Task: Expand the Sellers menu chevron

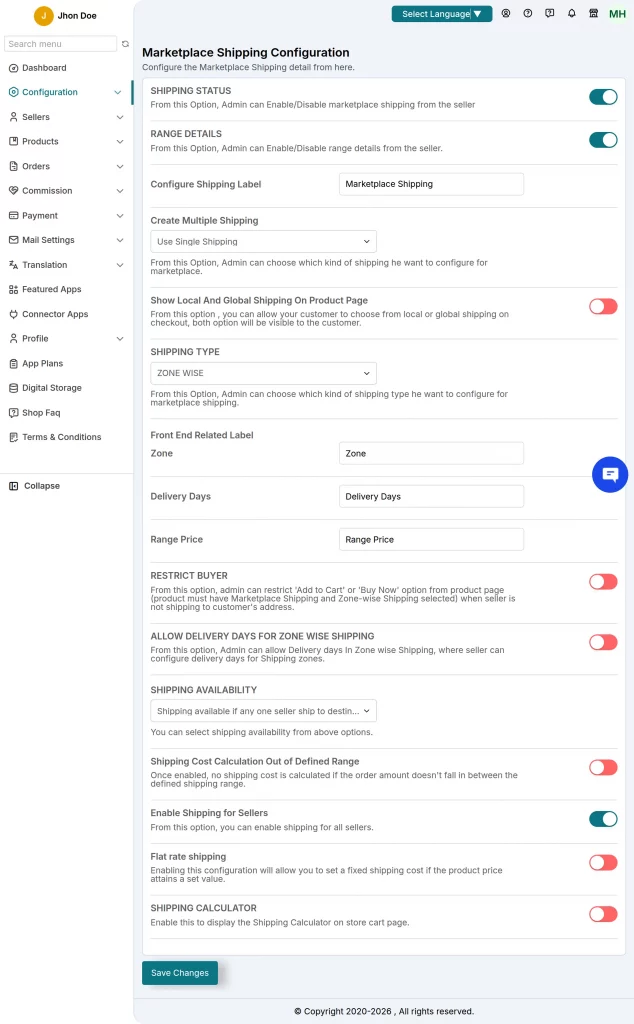Action: [120, 118]
